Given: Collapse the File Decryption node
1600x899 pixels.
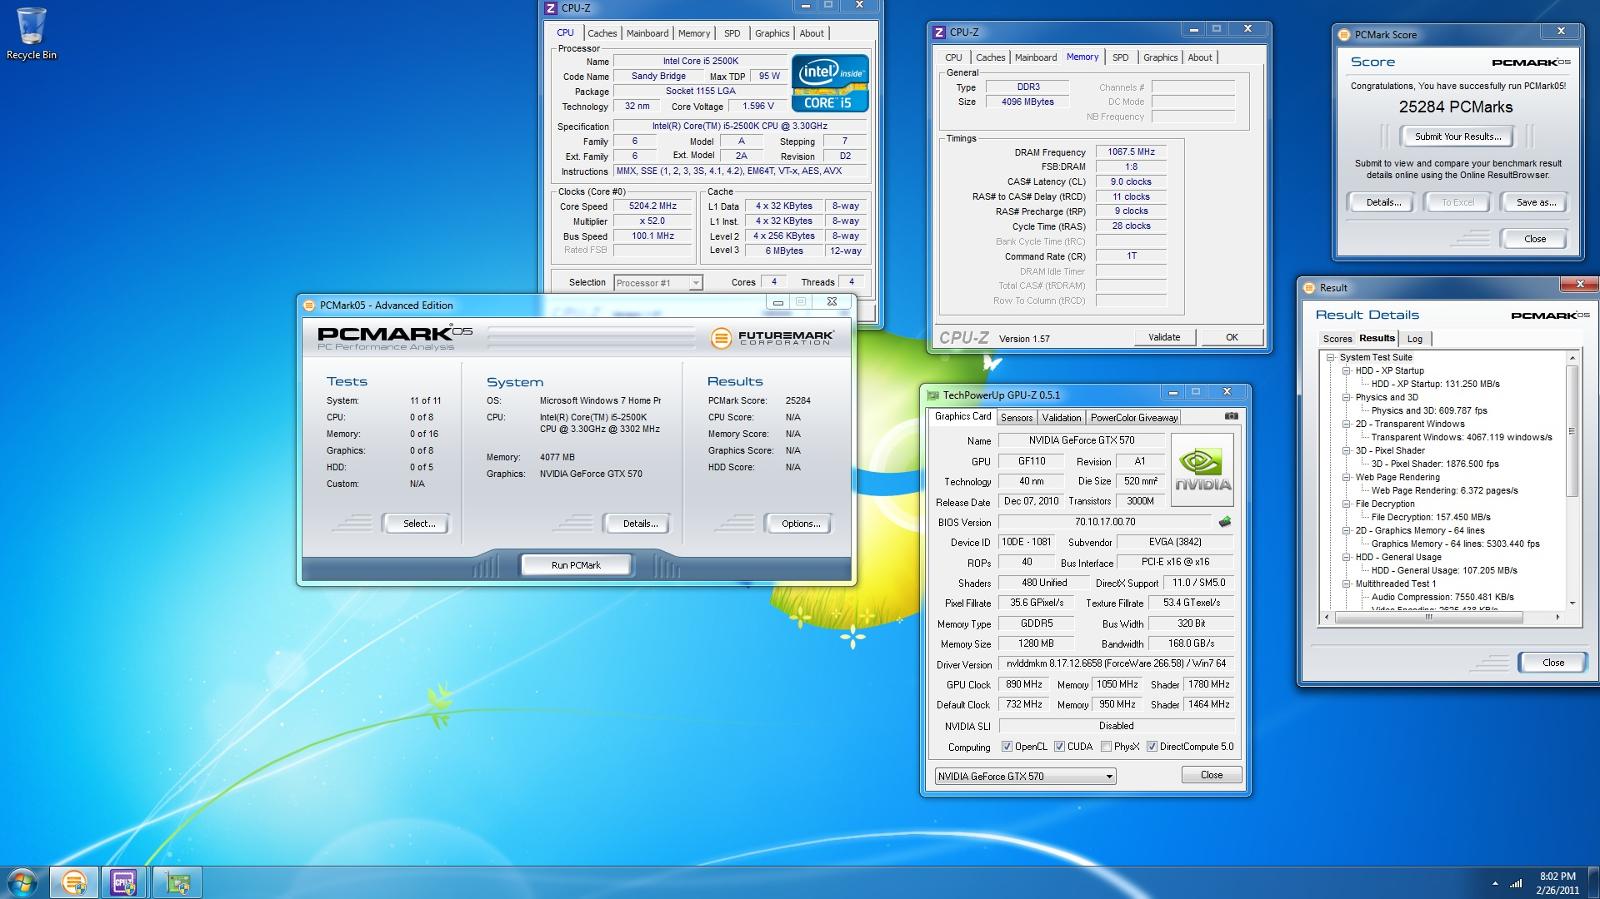Looking at the screenshot, I should (x=1346, y=504).
